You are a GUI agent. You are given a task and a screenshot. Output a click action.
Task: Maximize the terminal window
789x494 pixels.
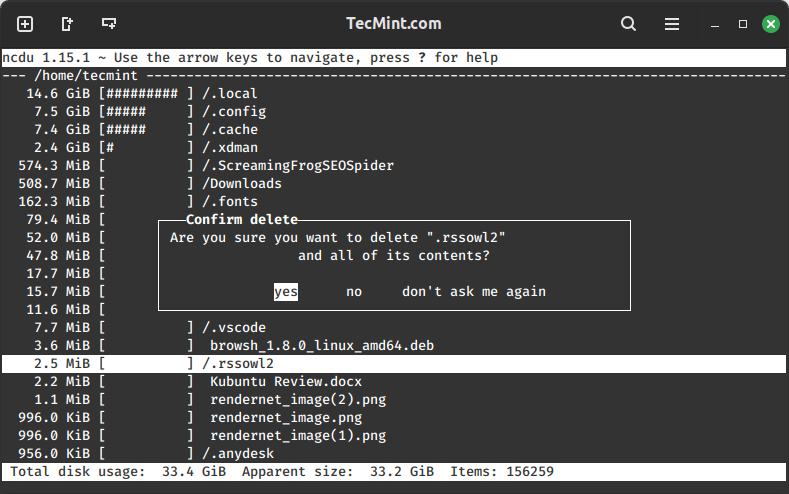[743, 23]
